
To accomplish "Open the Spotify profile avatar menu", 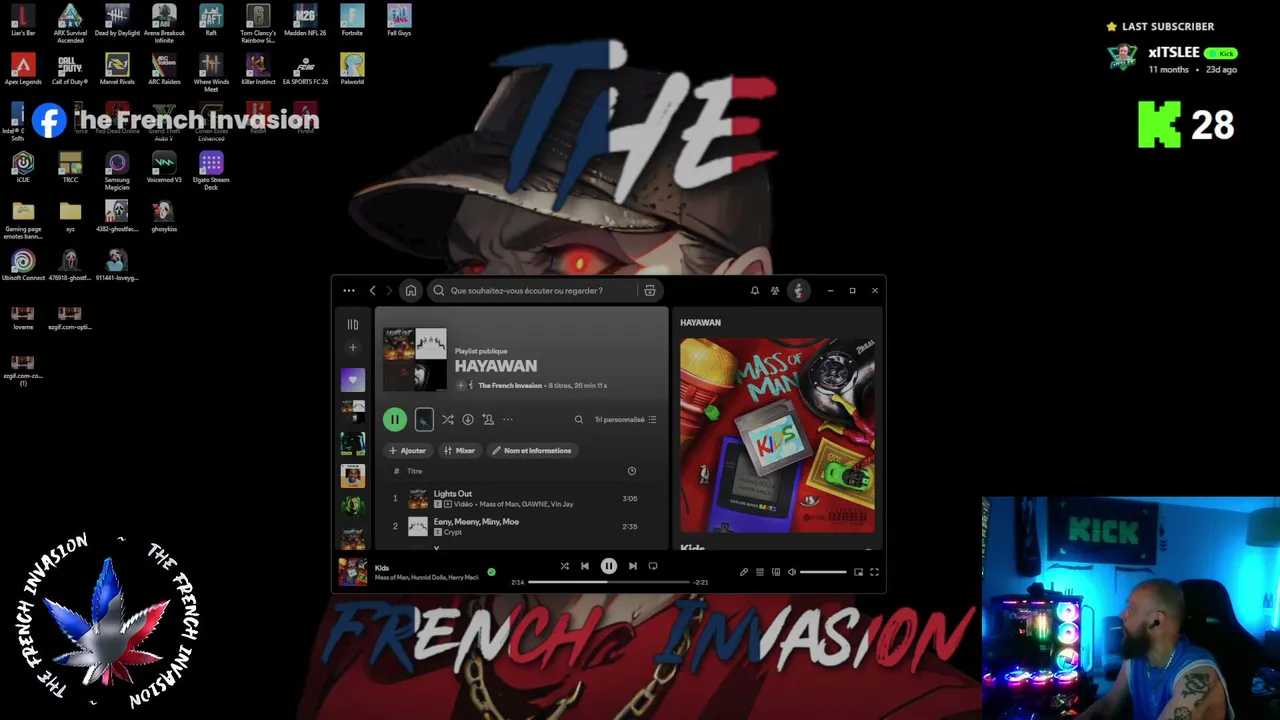I will (x=798, y=291).
